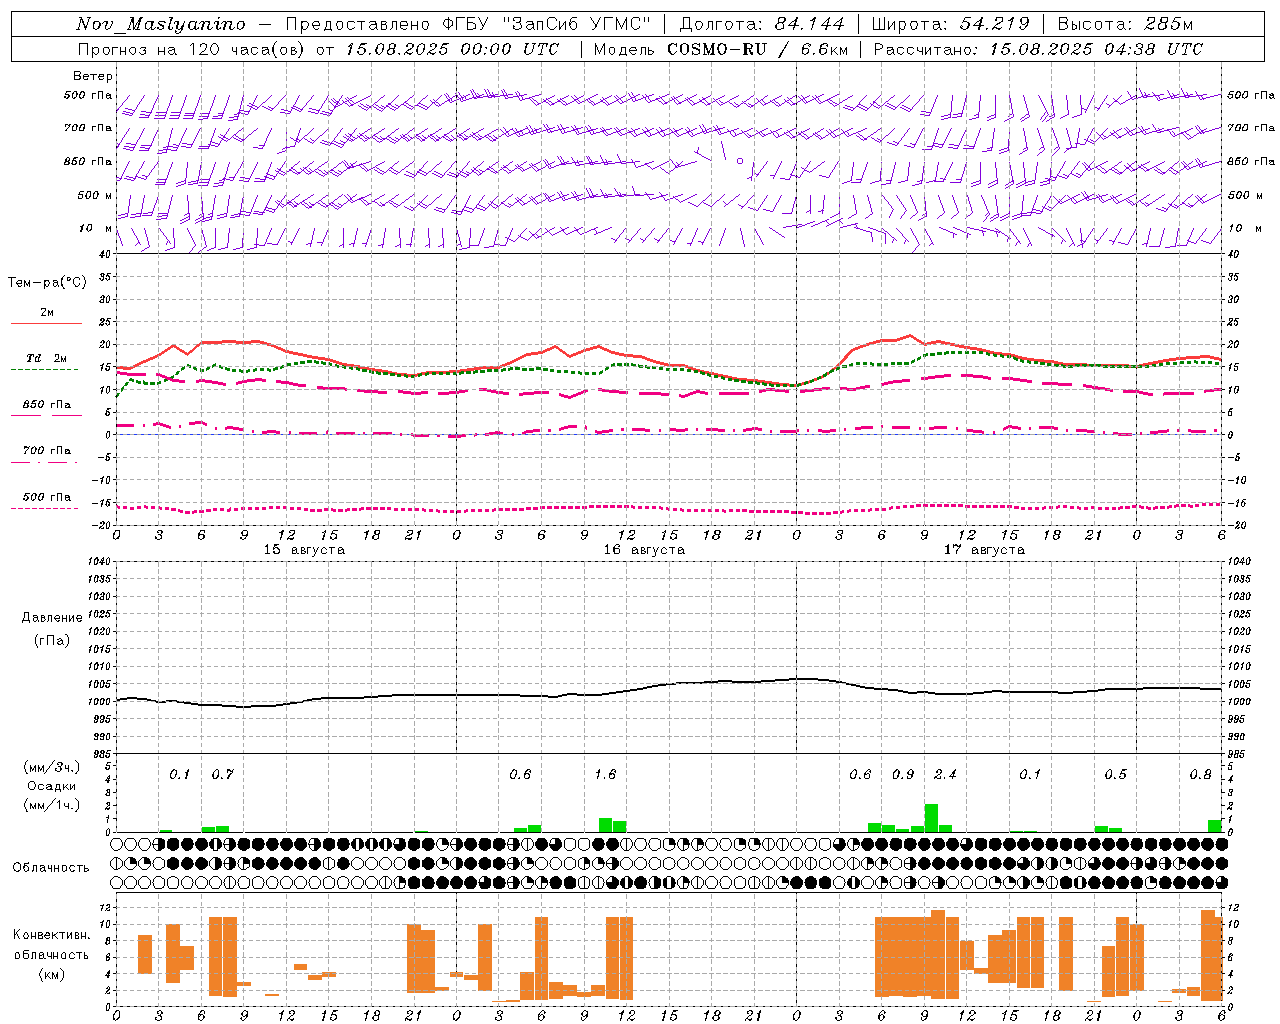
Task: Click the 'Ветер' wind panel label
Action: point(93,76)
